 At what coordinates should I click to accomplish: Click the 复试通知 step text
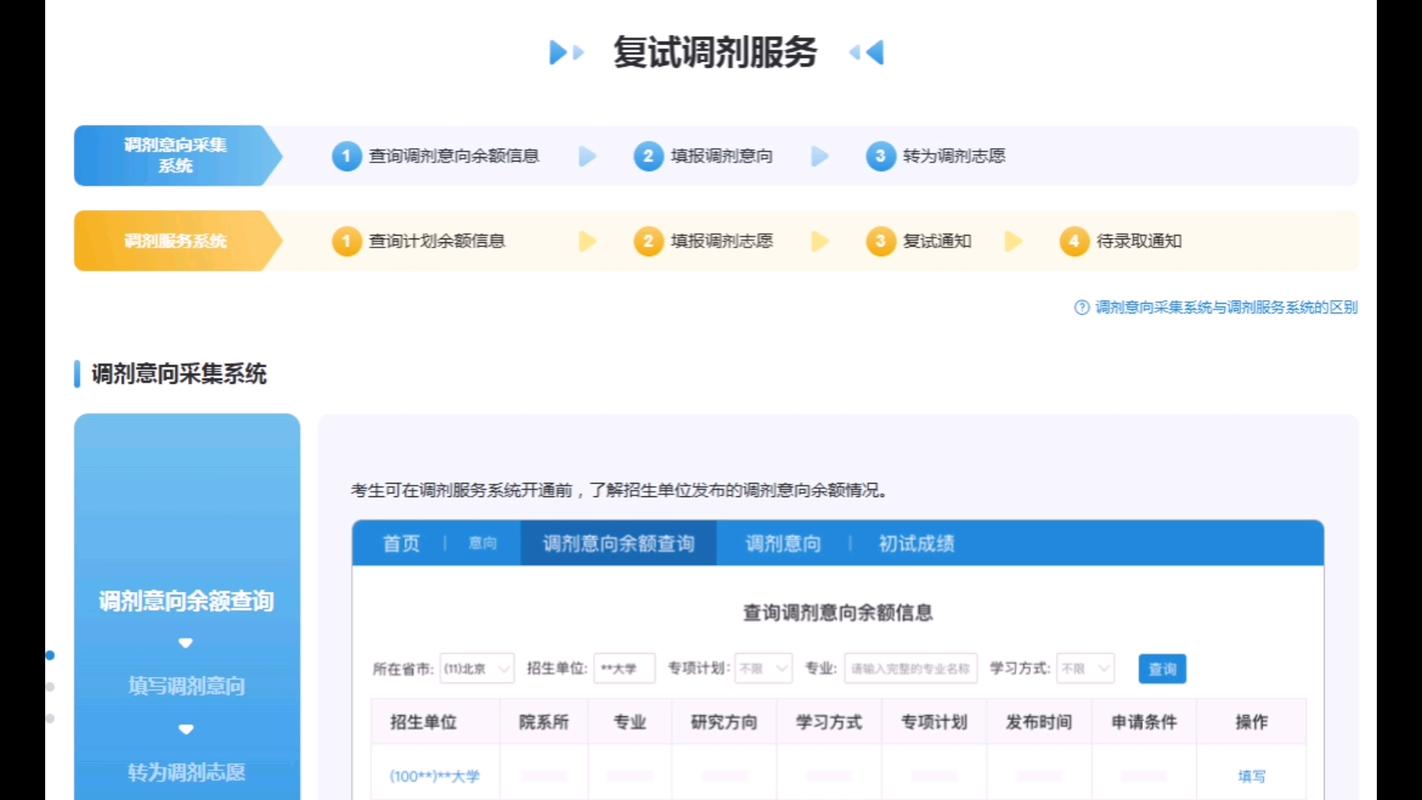pos(937,241)
